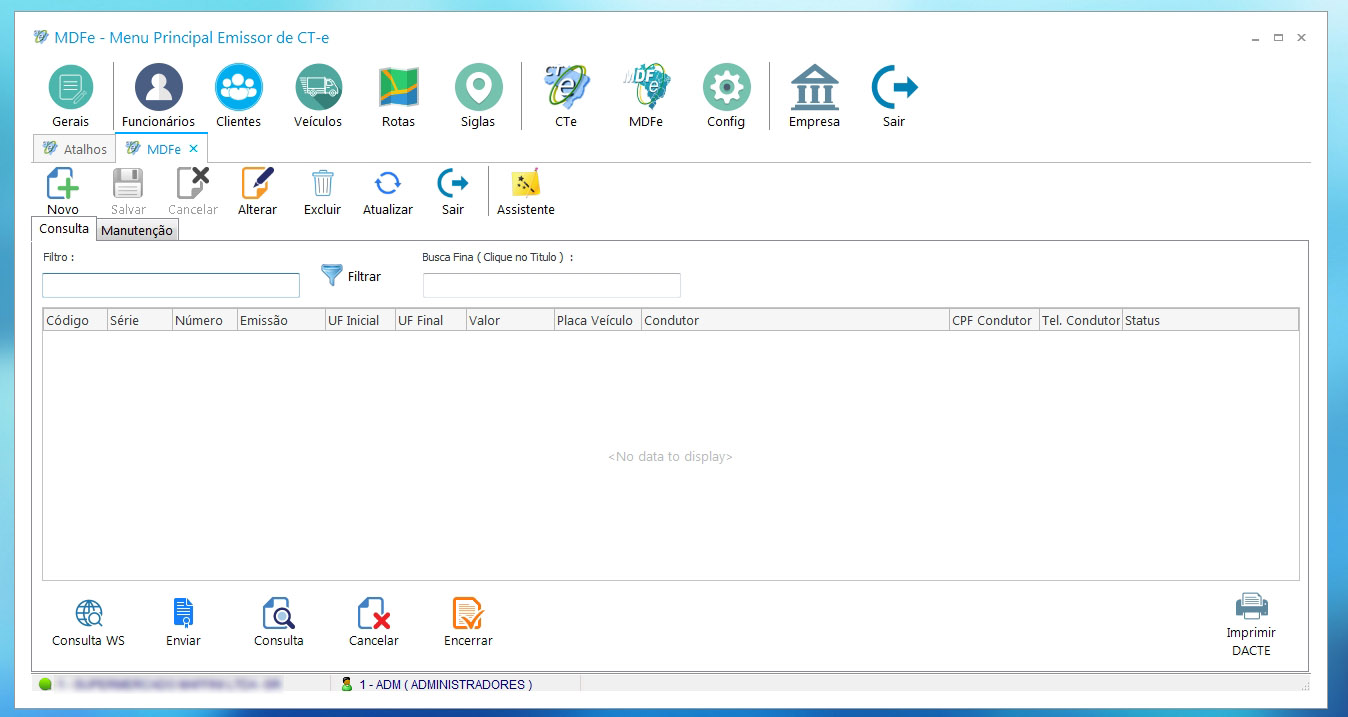Open the CTe module icon
Image resolution: width=1348 pixels, height=717 pixels.
click(566, 88)
